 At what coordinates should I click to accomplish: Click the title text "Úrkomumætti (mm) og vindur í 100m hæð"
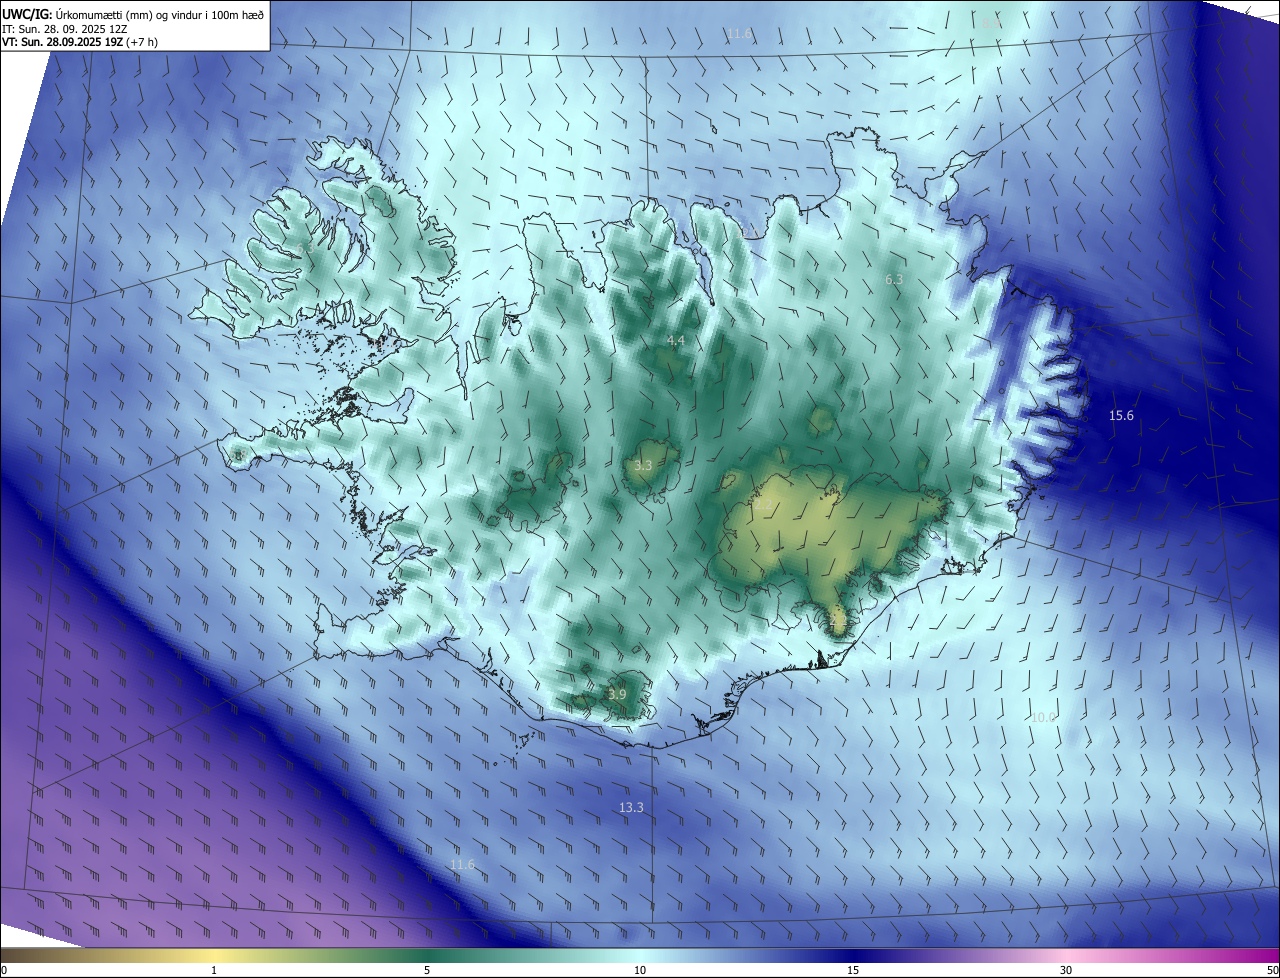[161, 14]
